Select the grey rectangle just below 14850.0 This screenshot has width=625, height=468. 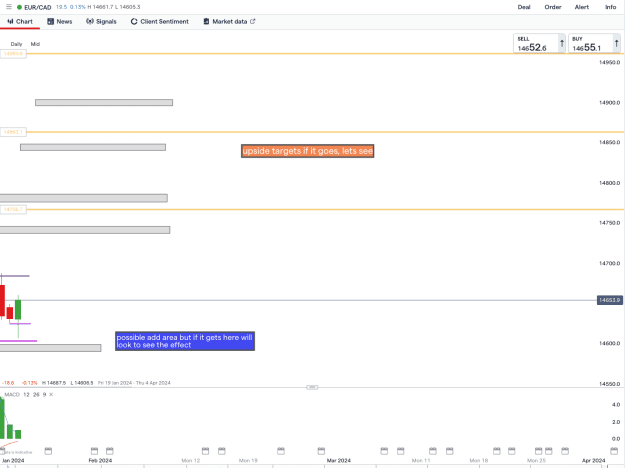[x=93, y=147]
